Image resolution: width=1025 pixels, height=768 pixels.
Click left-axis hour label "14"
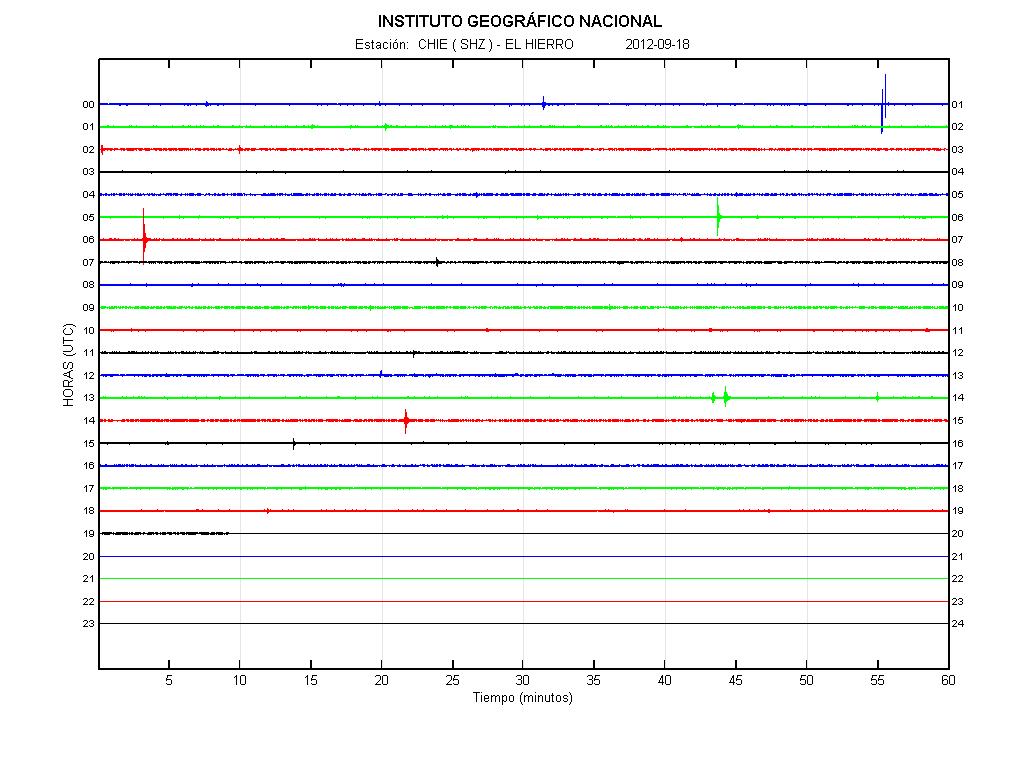pos(88,421)
